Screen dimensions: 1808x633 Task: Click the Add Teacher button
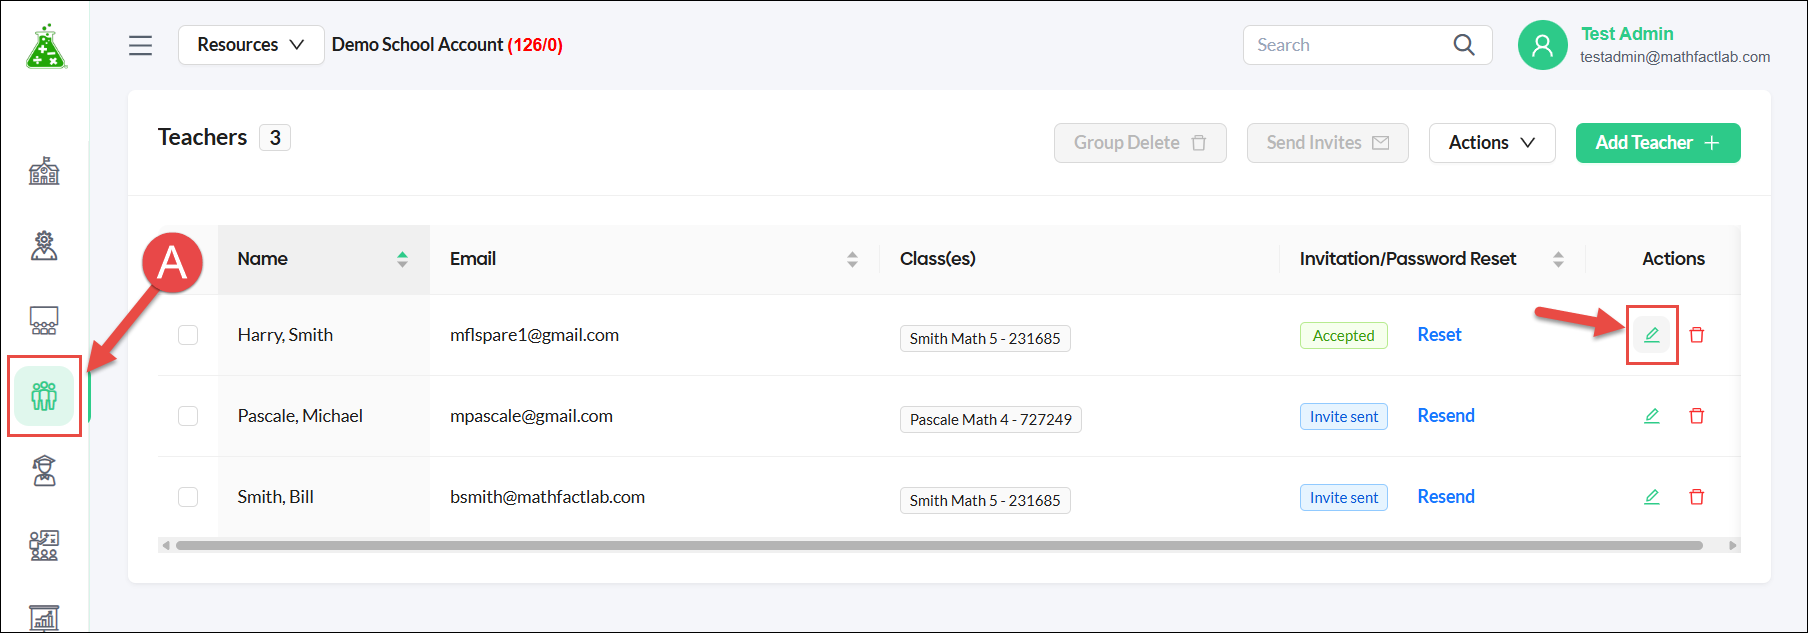click(1658, 143)
